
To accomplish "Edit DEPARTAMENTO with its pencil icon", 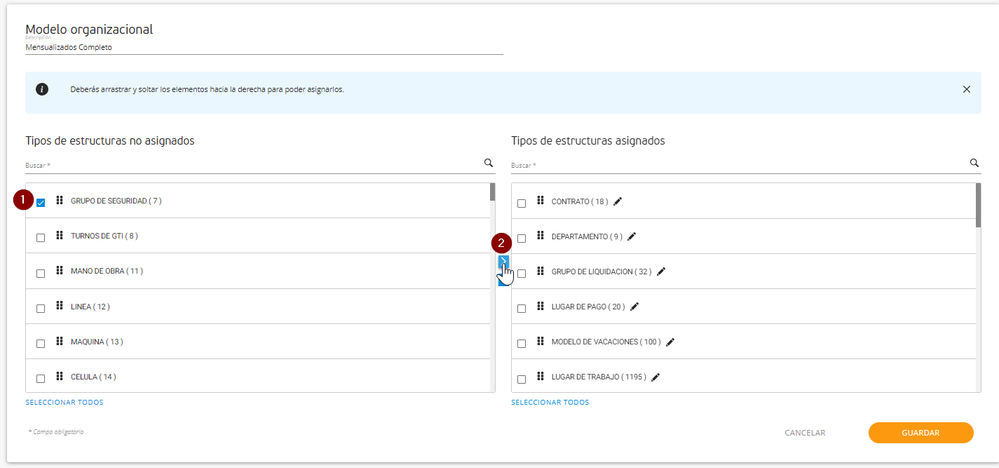I will [x=631, y=236].
